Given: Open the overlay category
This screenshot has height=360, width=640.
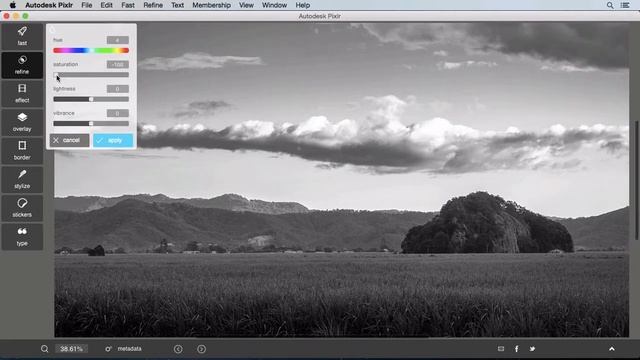Looking at the screenshot, I should [22, 122].
